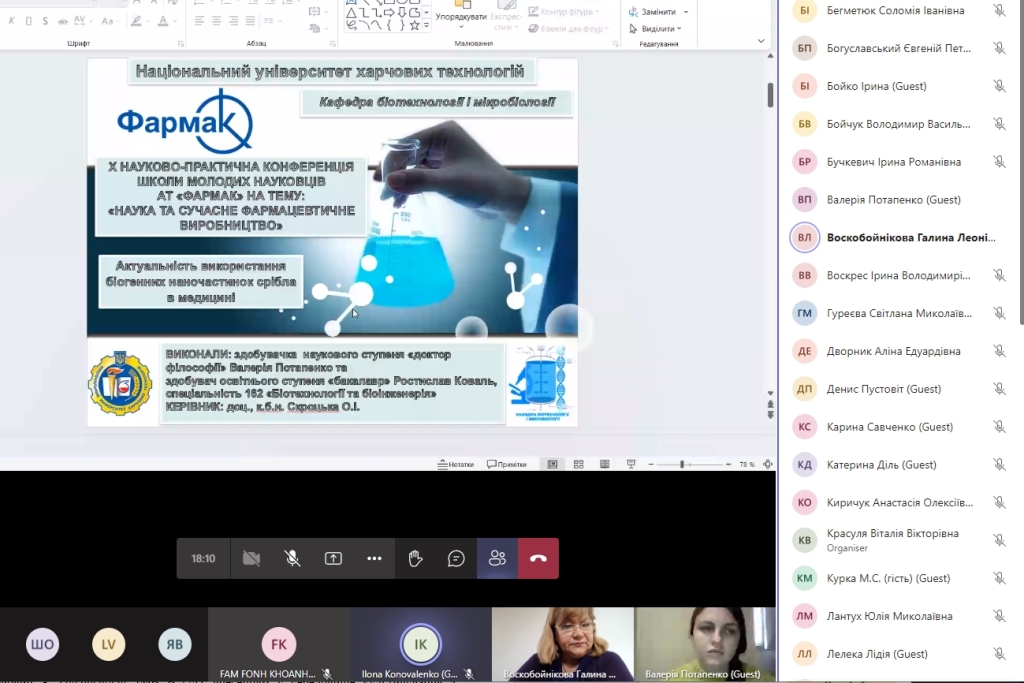Zoom in plus button

click(x=728, y=464)
